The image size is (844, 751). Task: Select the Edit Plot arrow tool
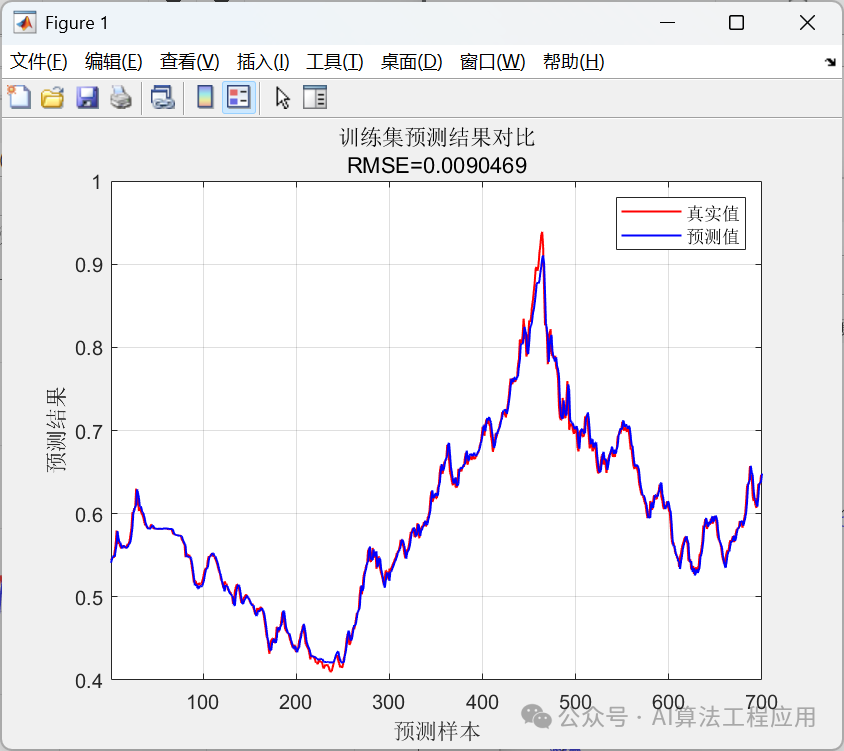283,98
